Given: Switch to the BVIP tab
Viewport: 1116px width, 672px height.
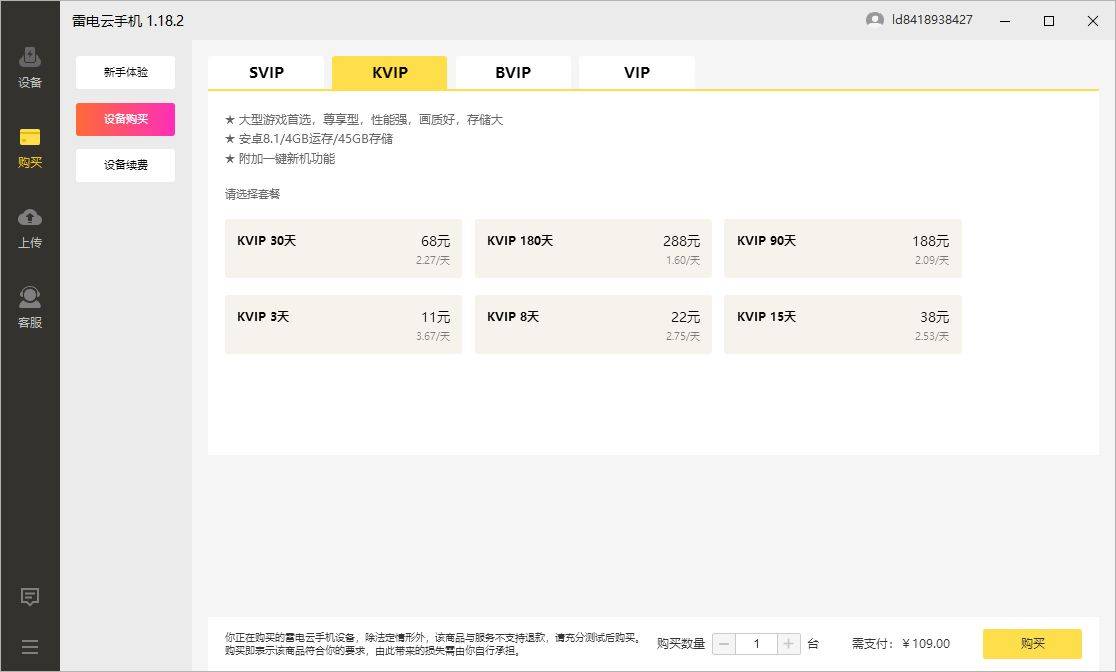Looking at the screenshot, I should 513,73.
